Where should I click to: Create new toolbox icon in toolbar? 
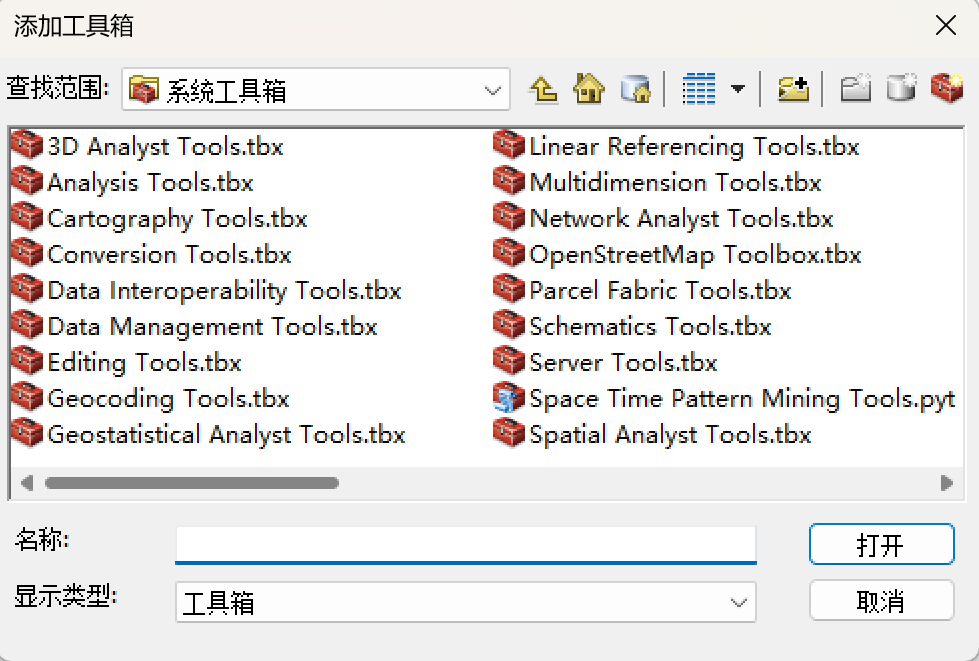click(947, 89)
